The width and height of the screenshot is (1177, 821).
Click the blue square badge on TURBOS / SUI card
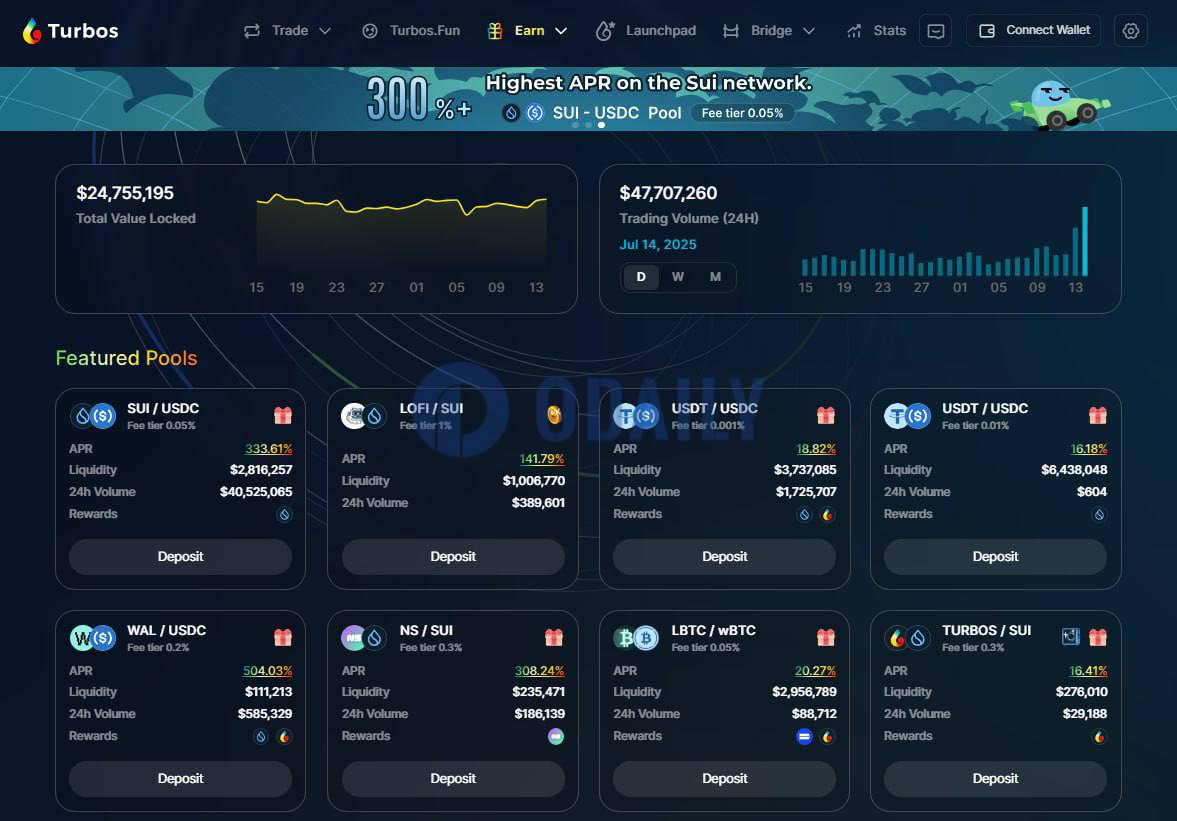[1070, 636]
